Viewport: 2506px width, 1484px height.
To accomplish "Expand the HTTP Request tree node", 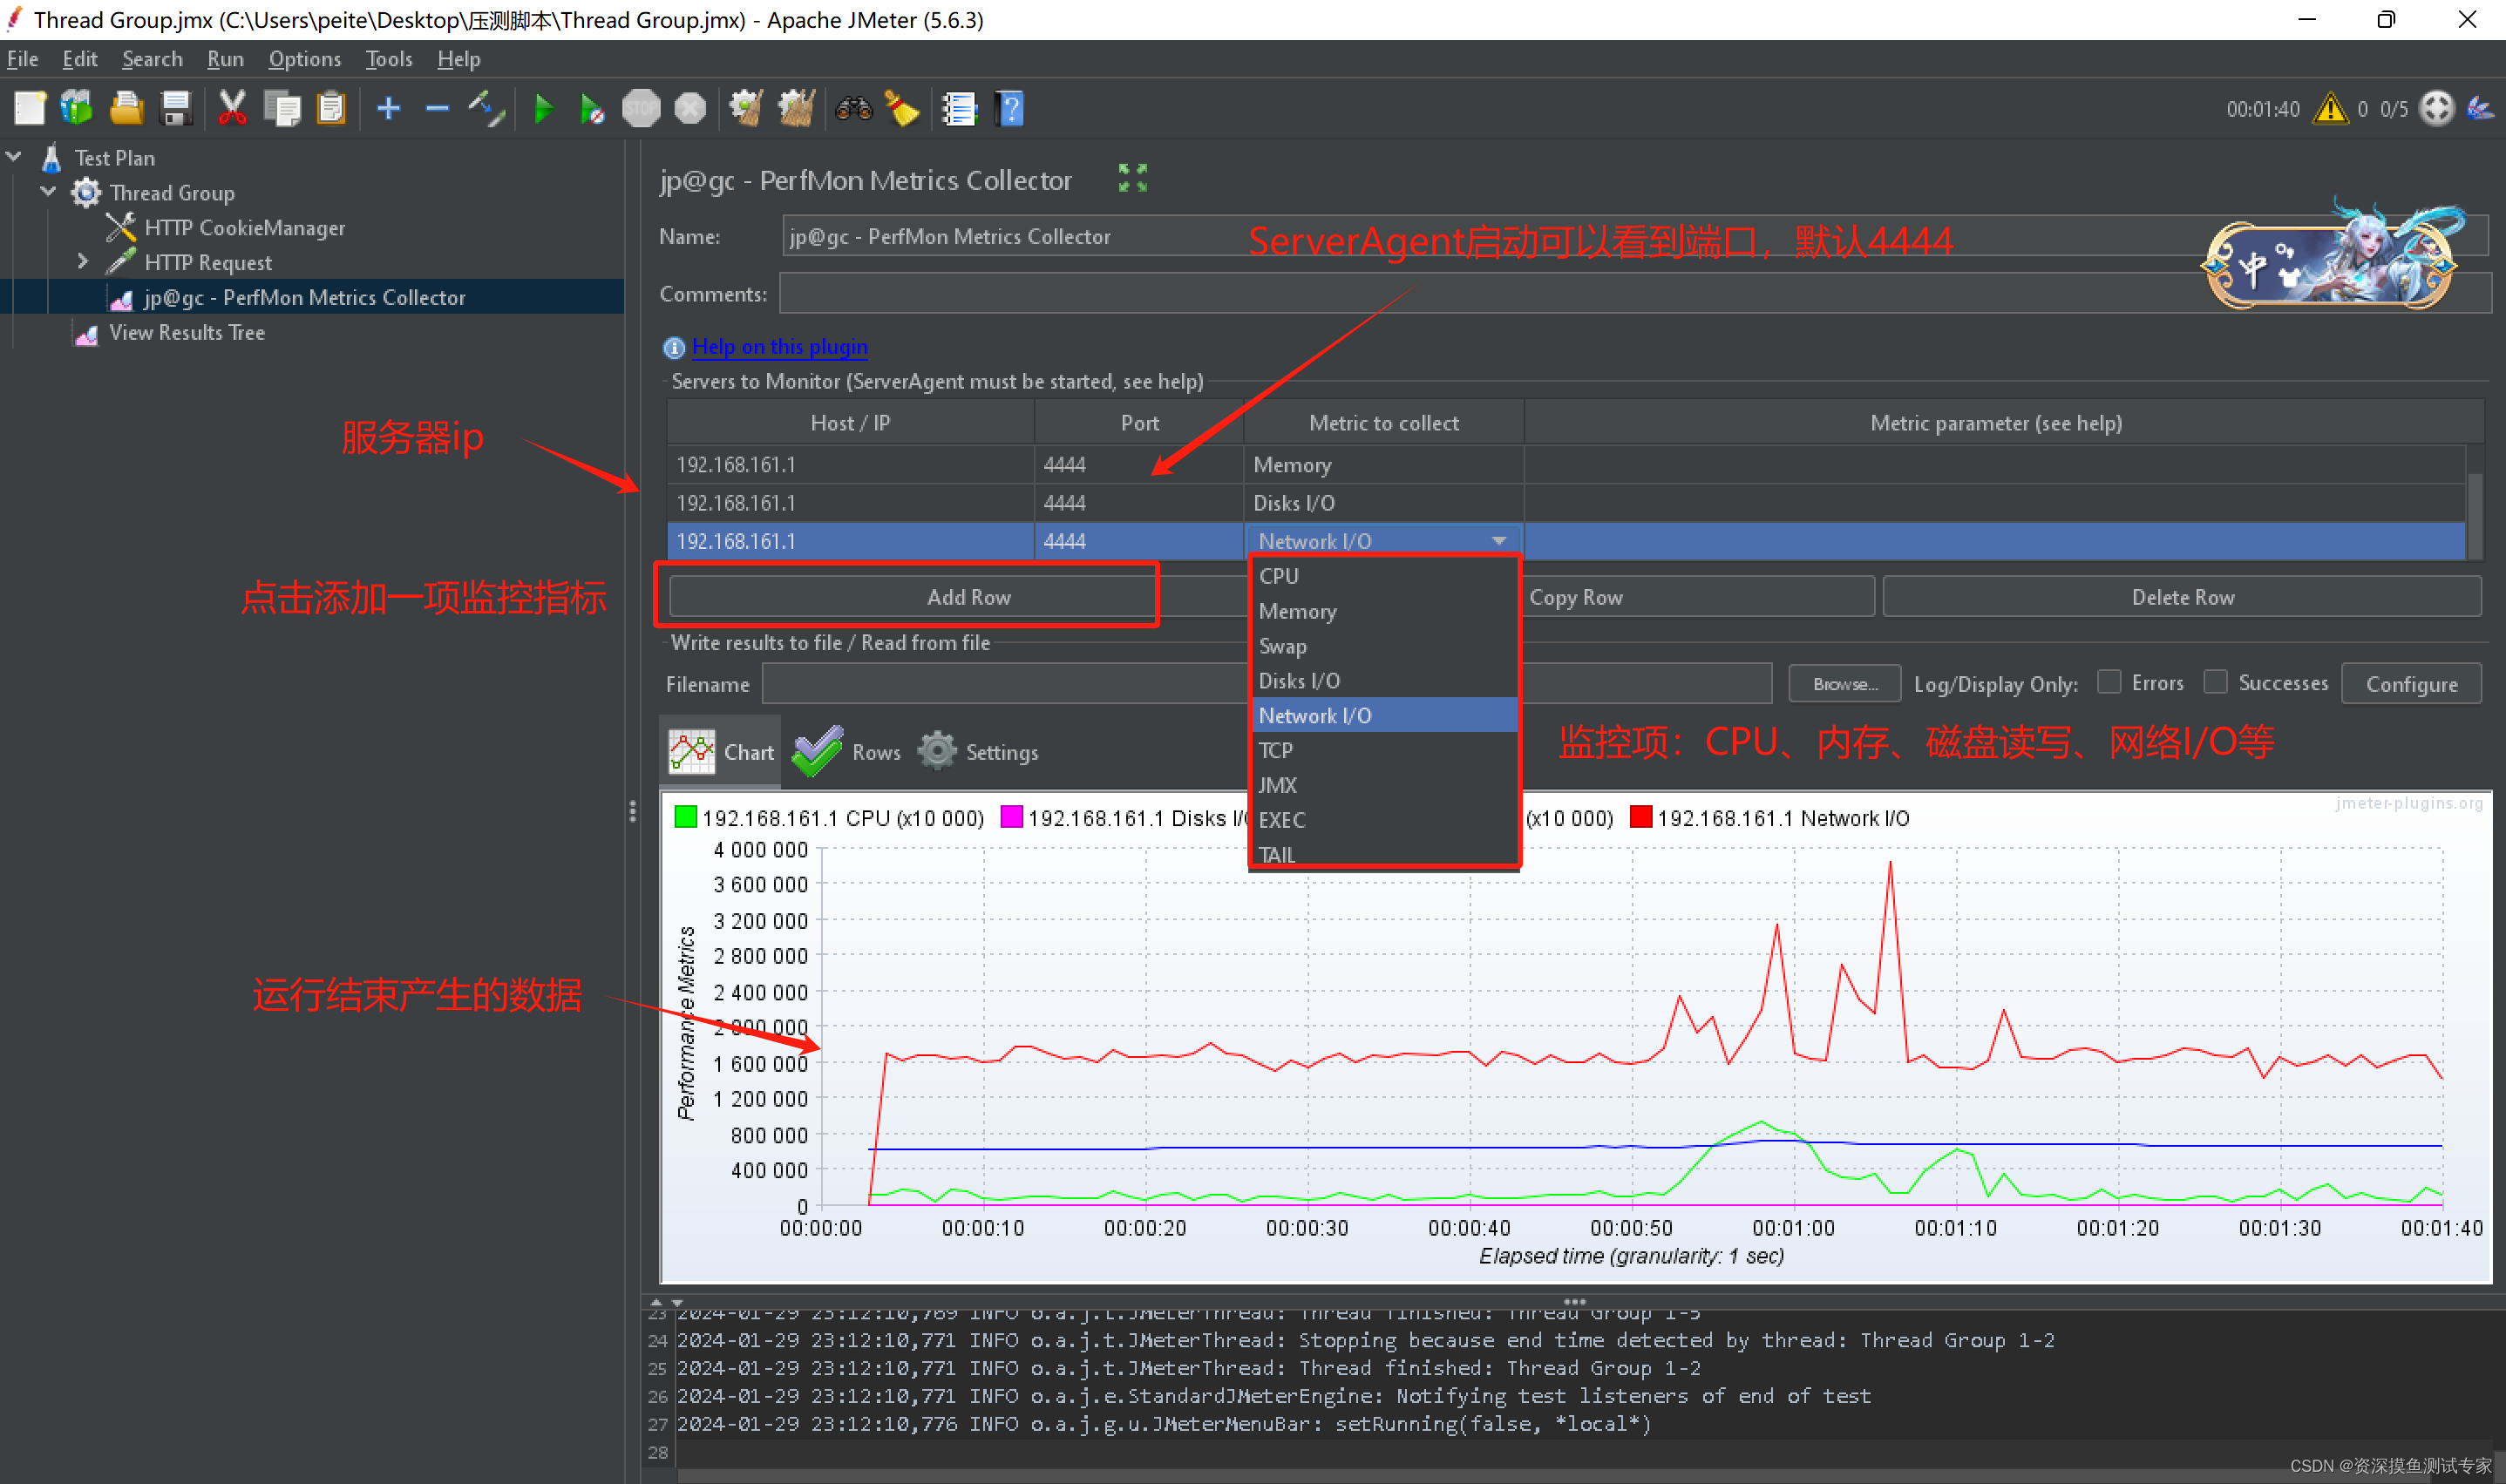I will click(83, 262).
